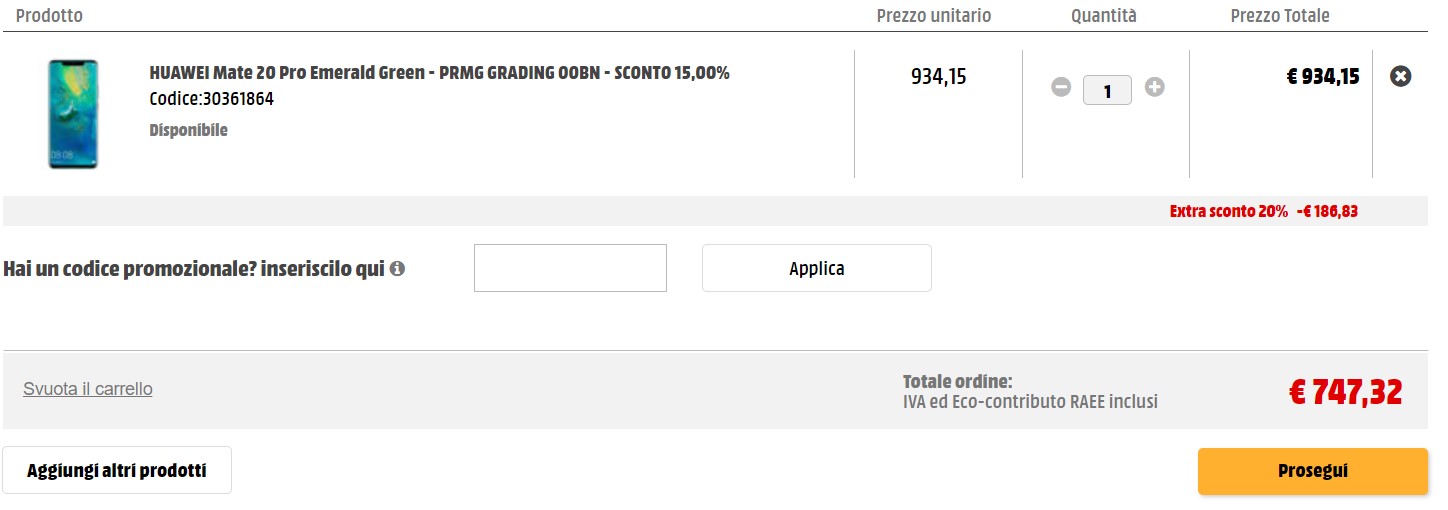Open the HUAWEI Mate 20 Pro thumbnail
1448x510 pixels.
click(73, 114)
